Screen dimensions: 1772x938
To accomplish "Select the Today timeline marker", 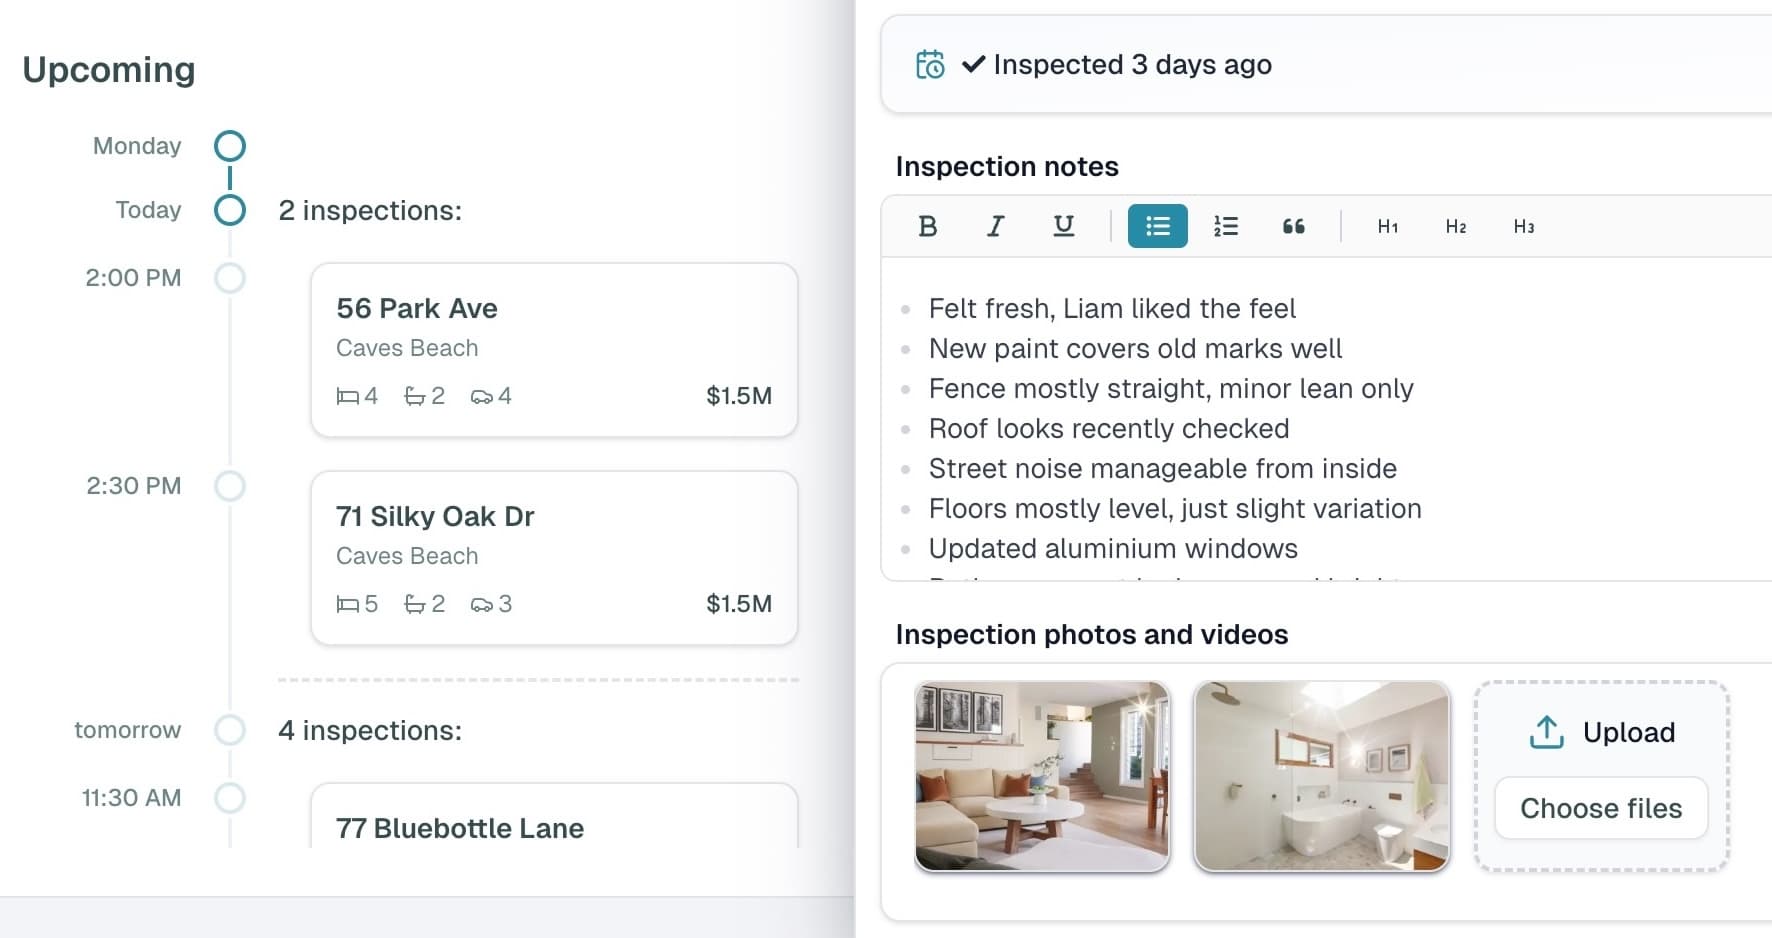I will [x=230, y=210].
